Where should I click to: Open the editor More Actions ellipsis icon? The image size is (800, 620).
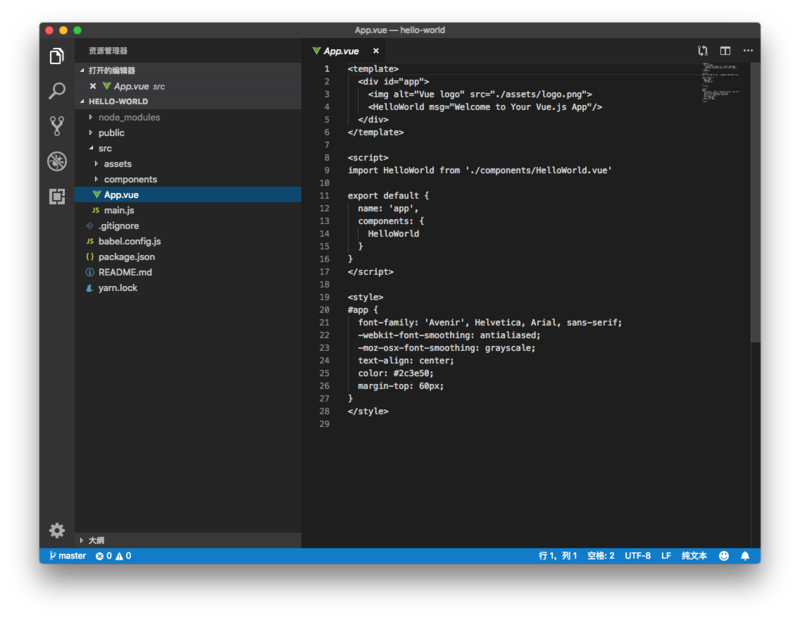pyautogui.click(x=748, y=49)
